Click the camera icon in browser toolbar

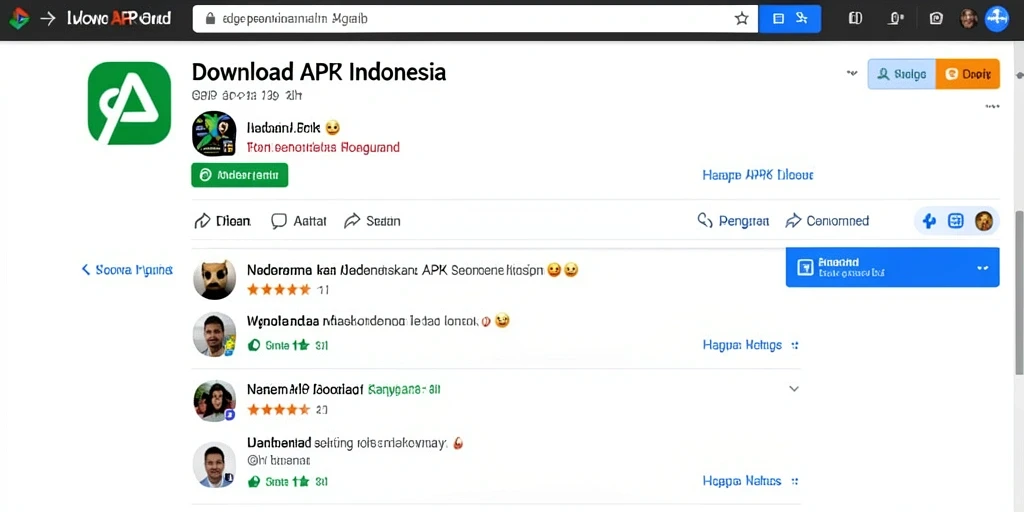click(936, 19)
